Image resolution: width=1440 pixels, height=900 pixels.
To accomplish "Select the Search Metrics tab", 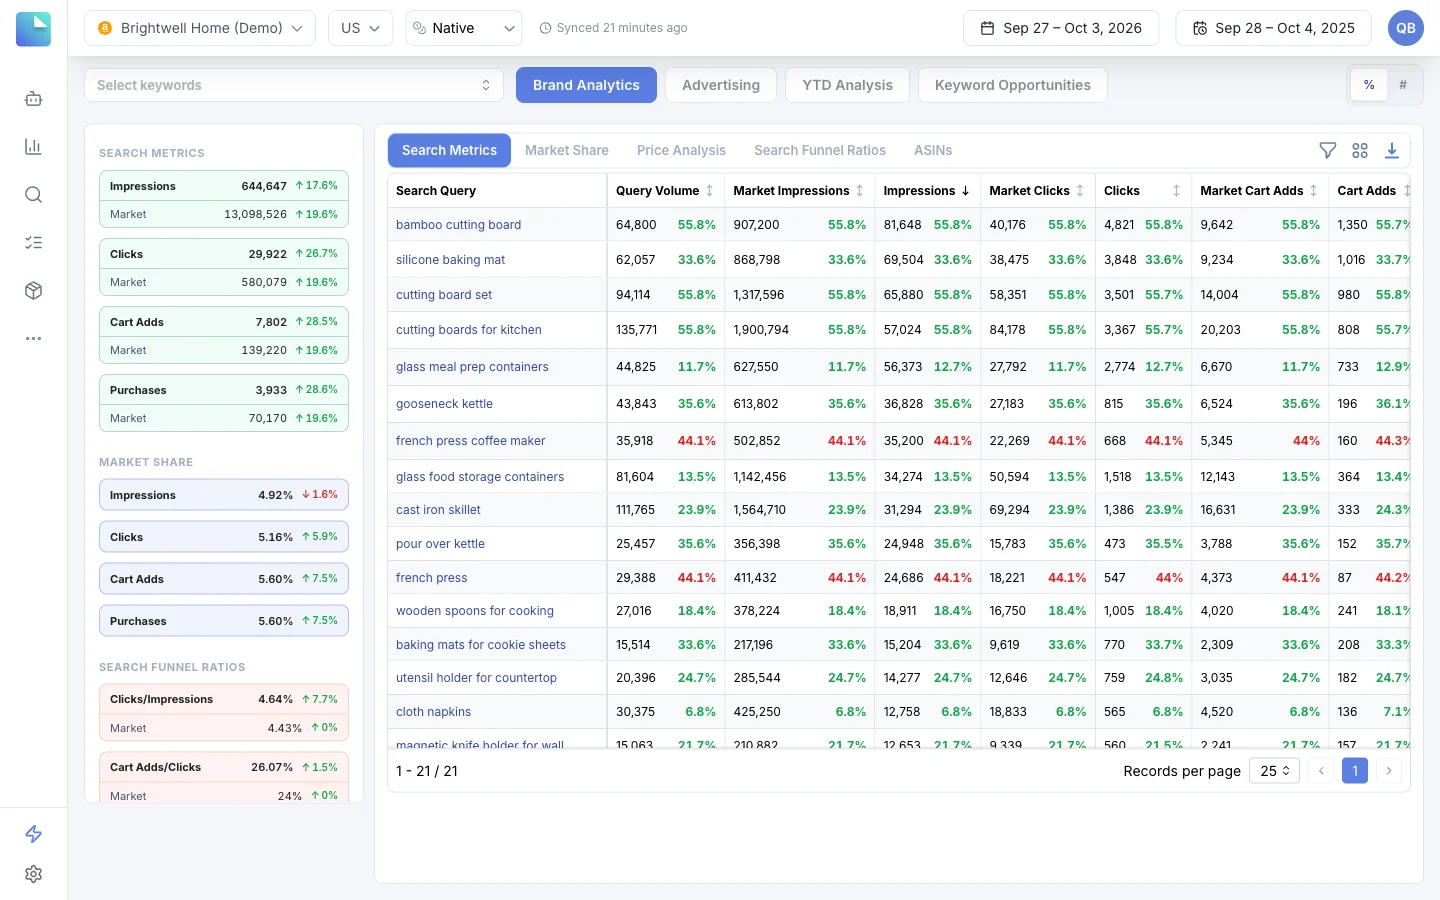I will (449, 150).
